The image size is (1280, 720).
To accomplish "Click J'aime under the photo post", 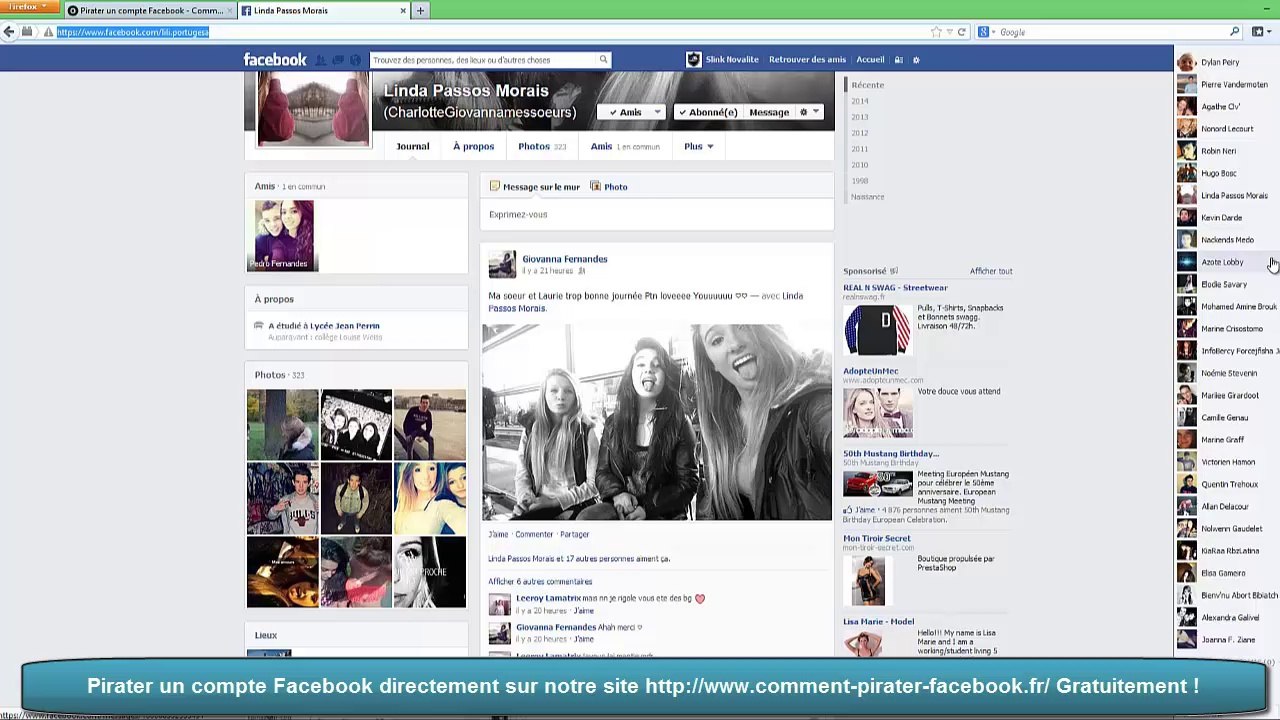I will click(x=498, y=534).
